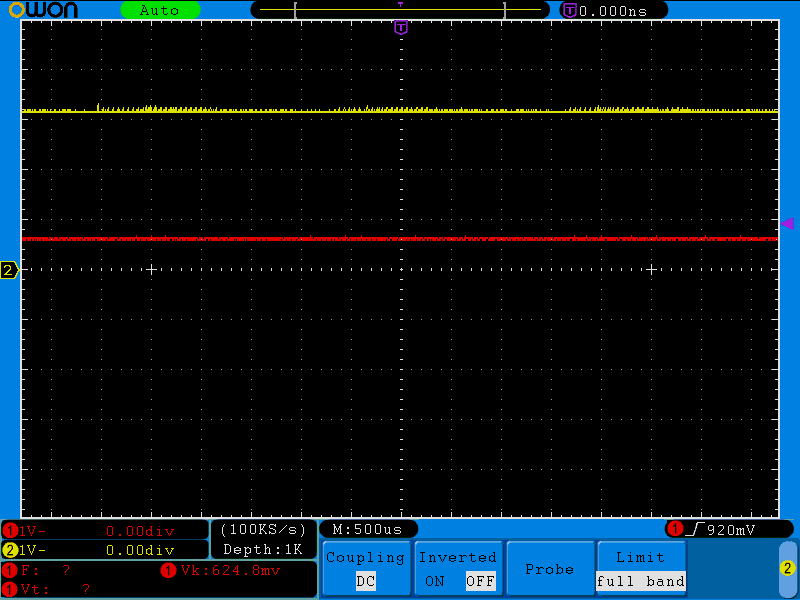The width and height of the screenshot is (800, 600).
Task: Click the purple trigger position T marker
Action: (401, 27)
